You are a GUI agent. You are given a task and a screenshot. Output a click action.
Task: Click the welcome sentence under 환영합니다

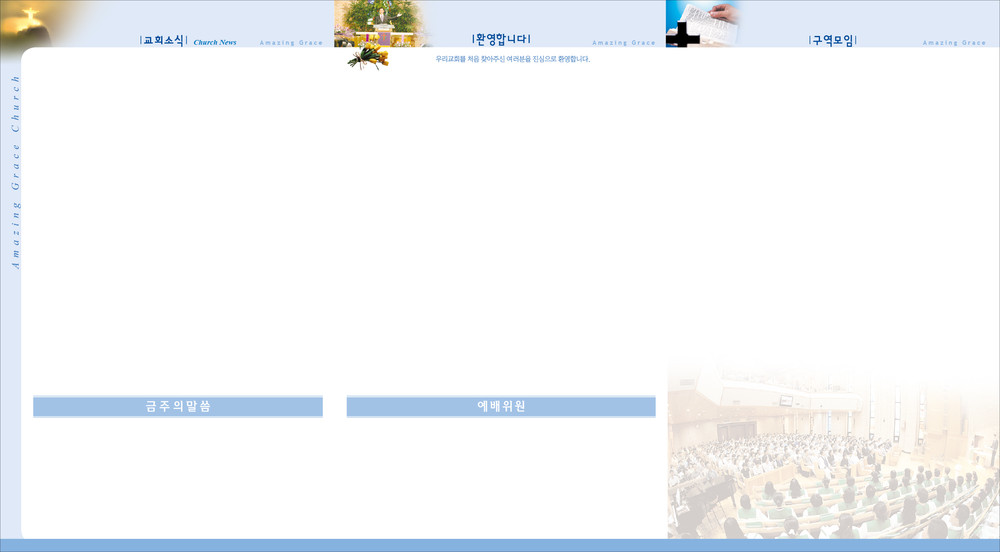coord(512,59)
